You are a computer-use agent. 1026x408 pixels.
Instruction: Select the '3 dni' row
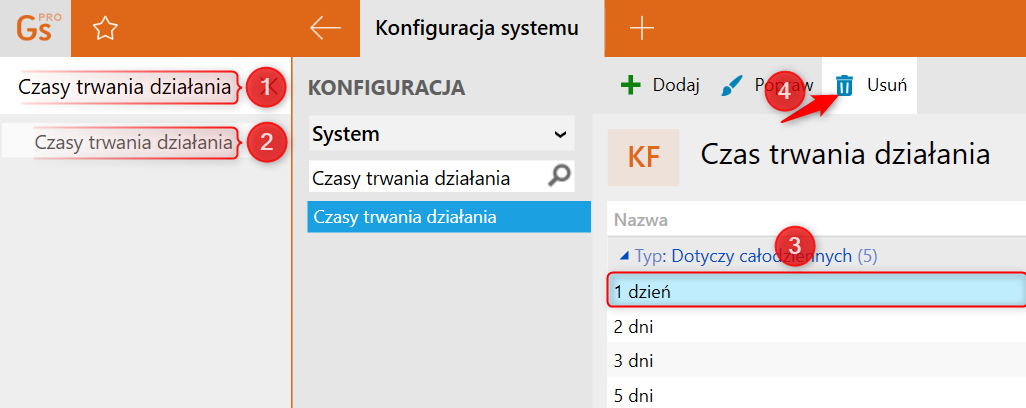pos(815,360)
